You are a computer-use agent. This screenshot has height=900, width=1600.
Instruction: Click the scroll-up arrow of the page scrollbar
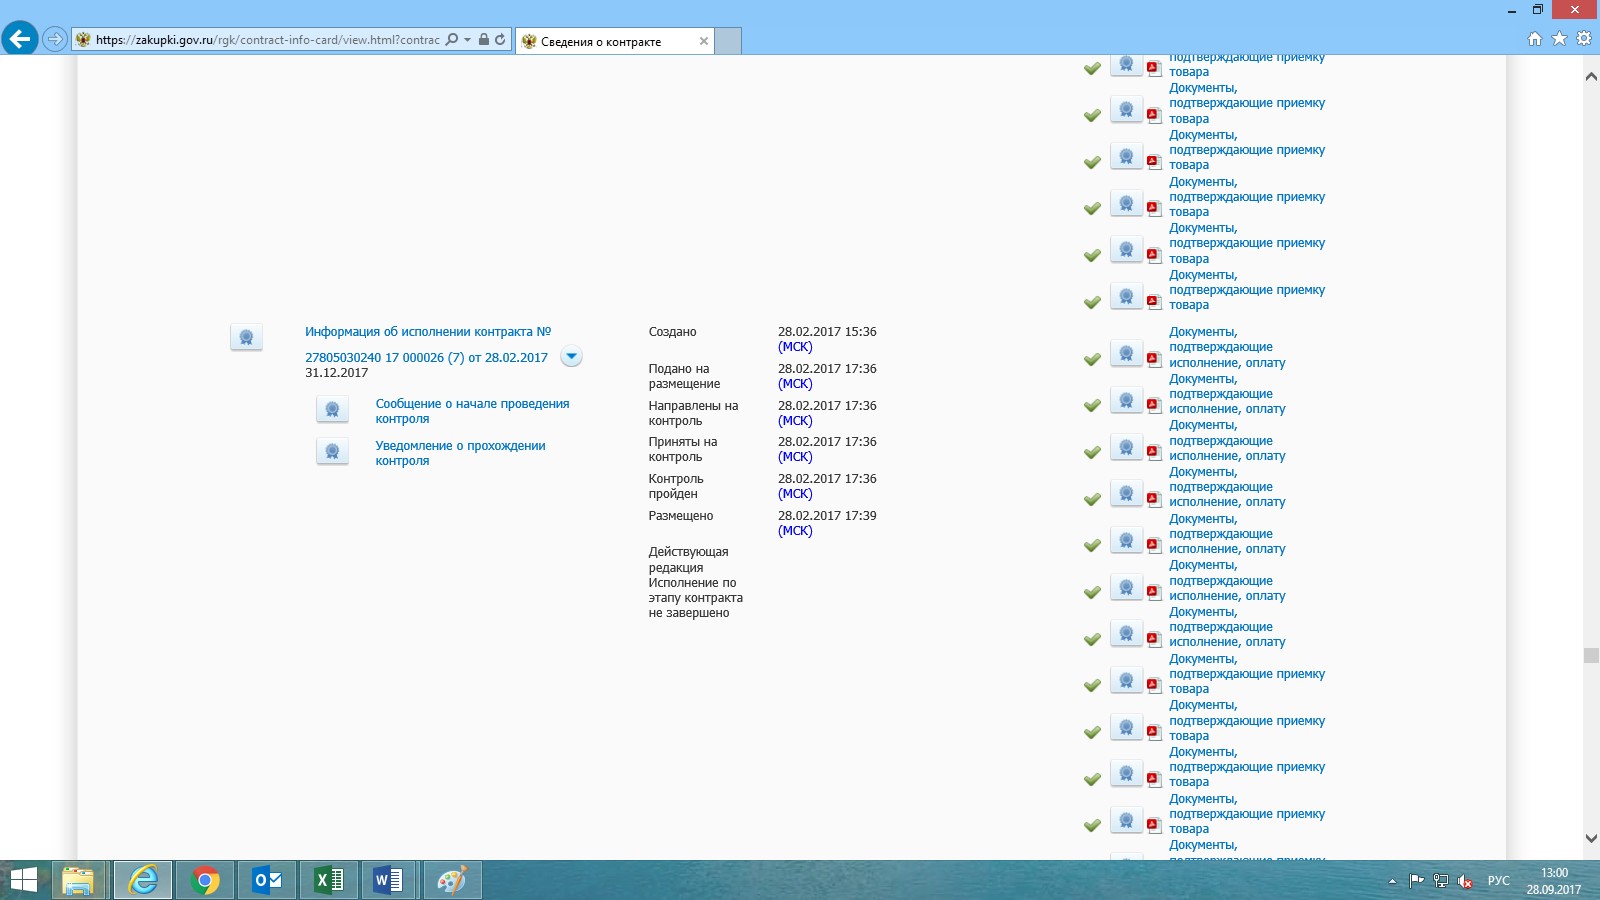tap(1591, 76)
